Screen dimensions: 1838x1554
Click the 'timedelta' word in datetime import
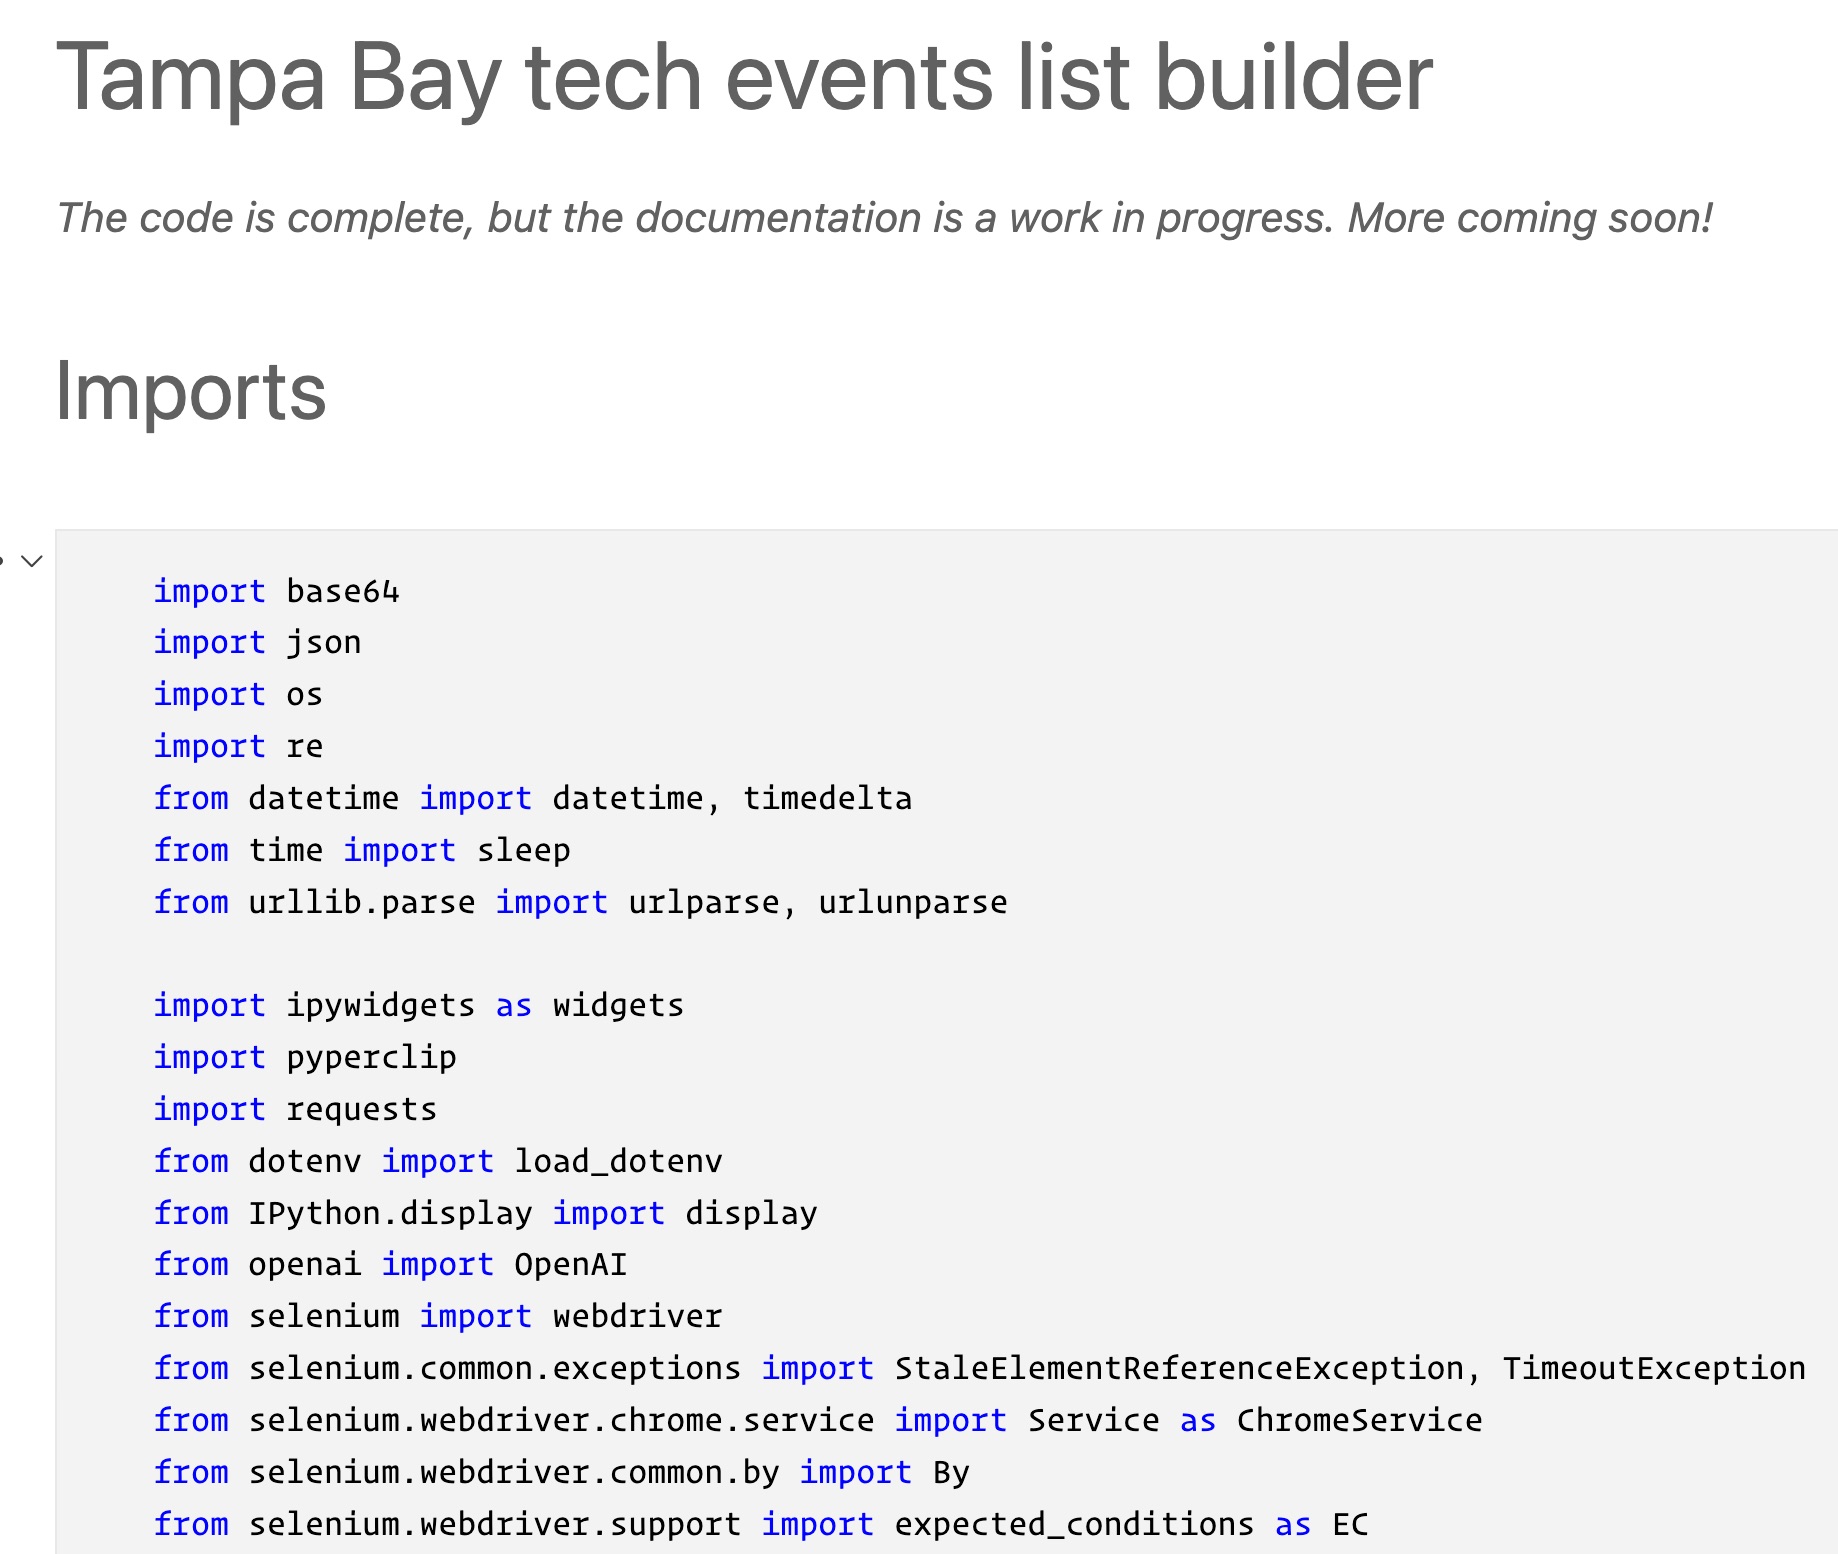827,798
